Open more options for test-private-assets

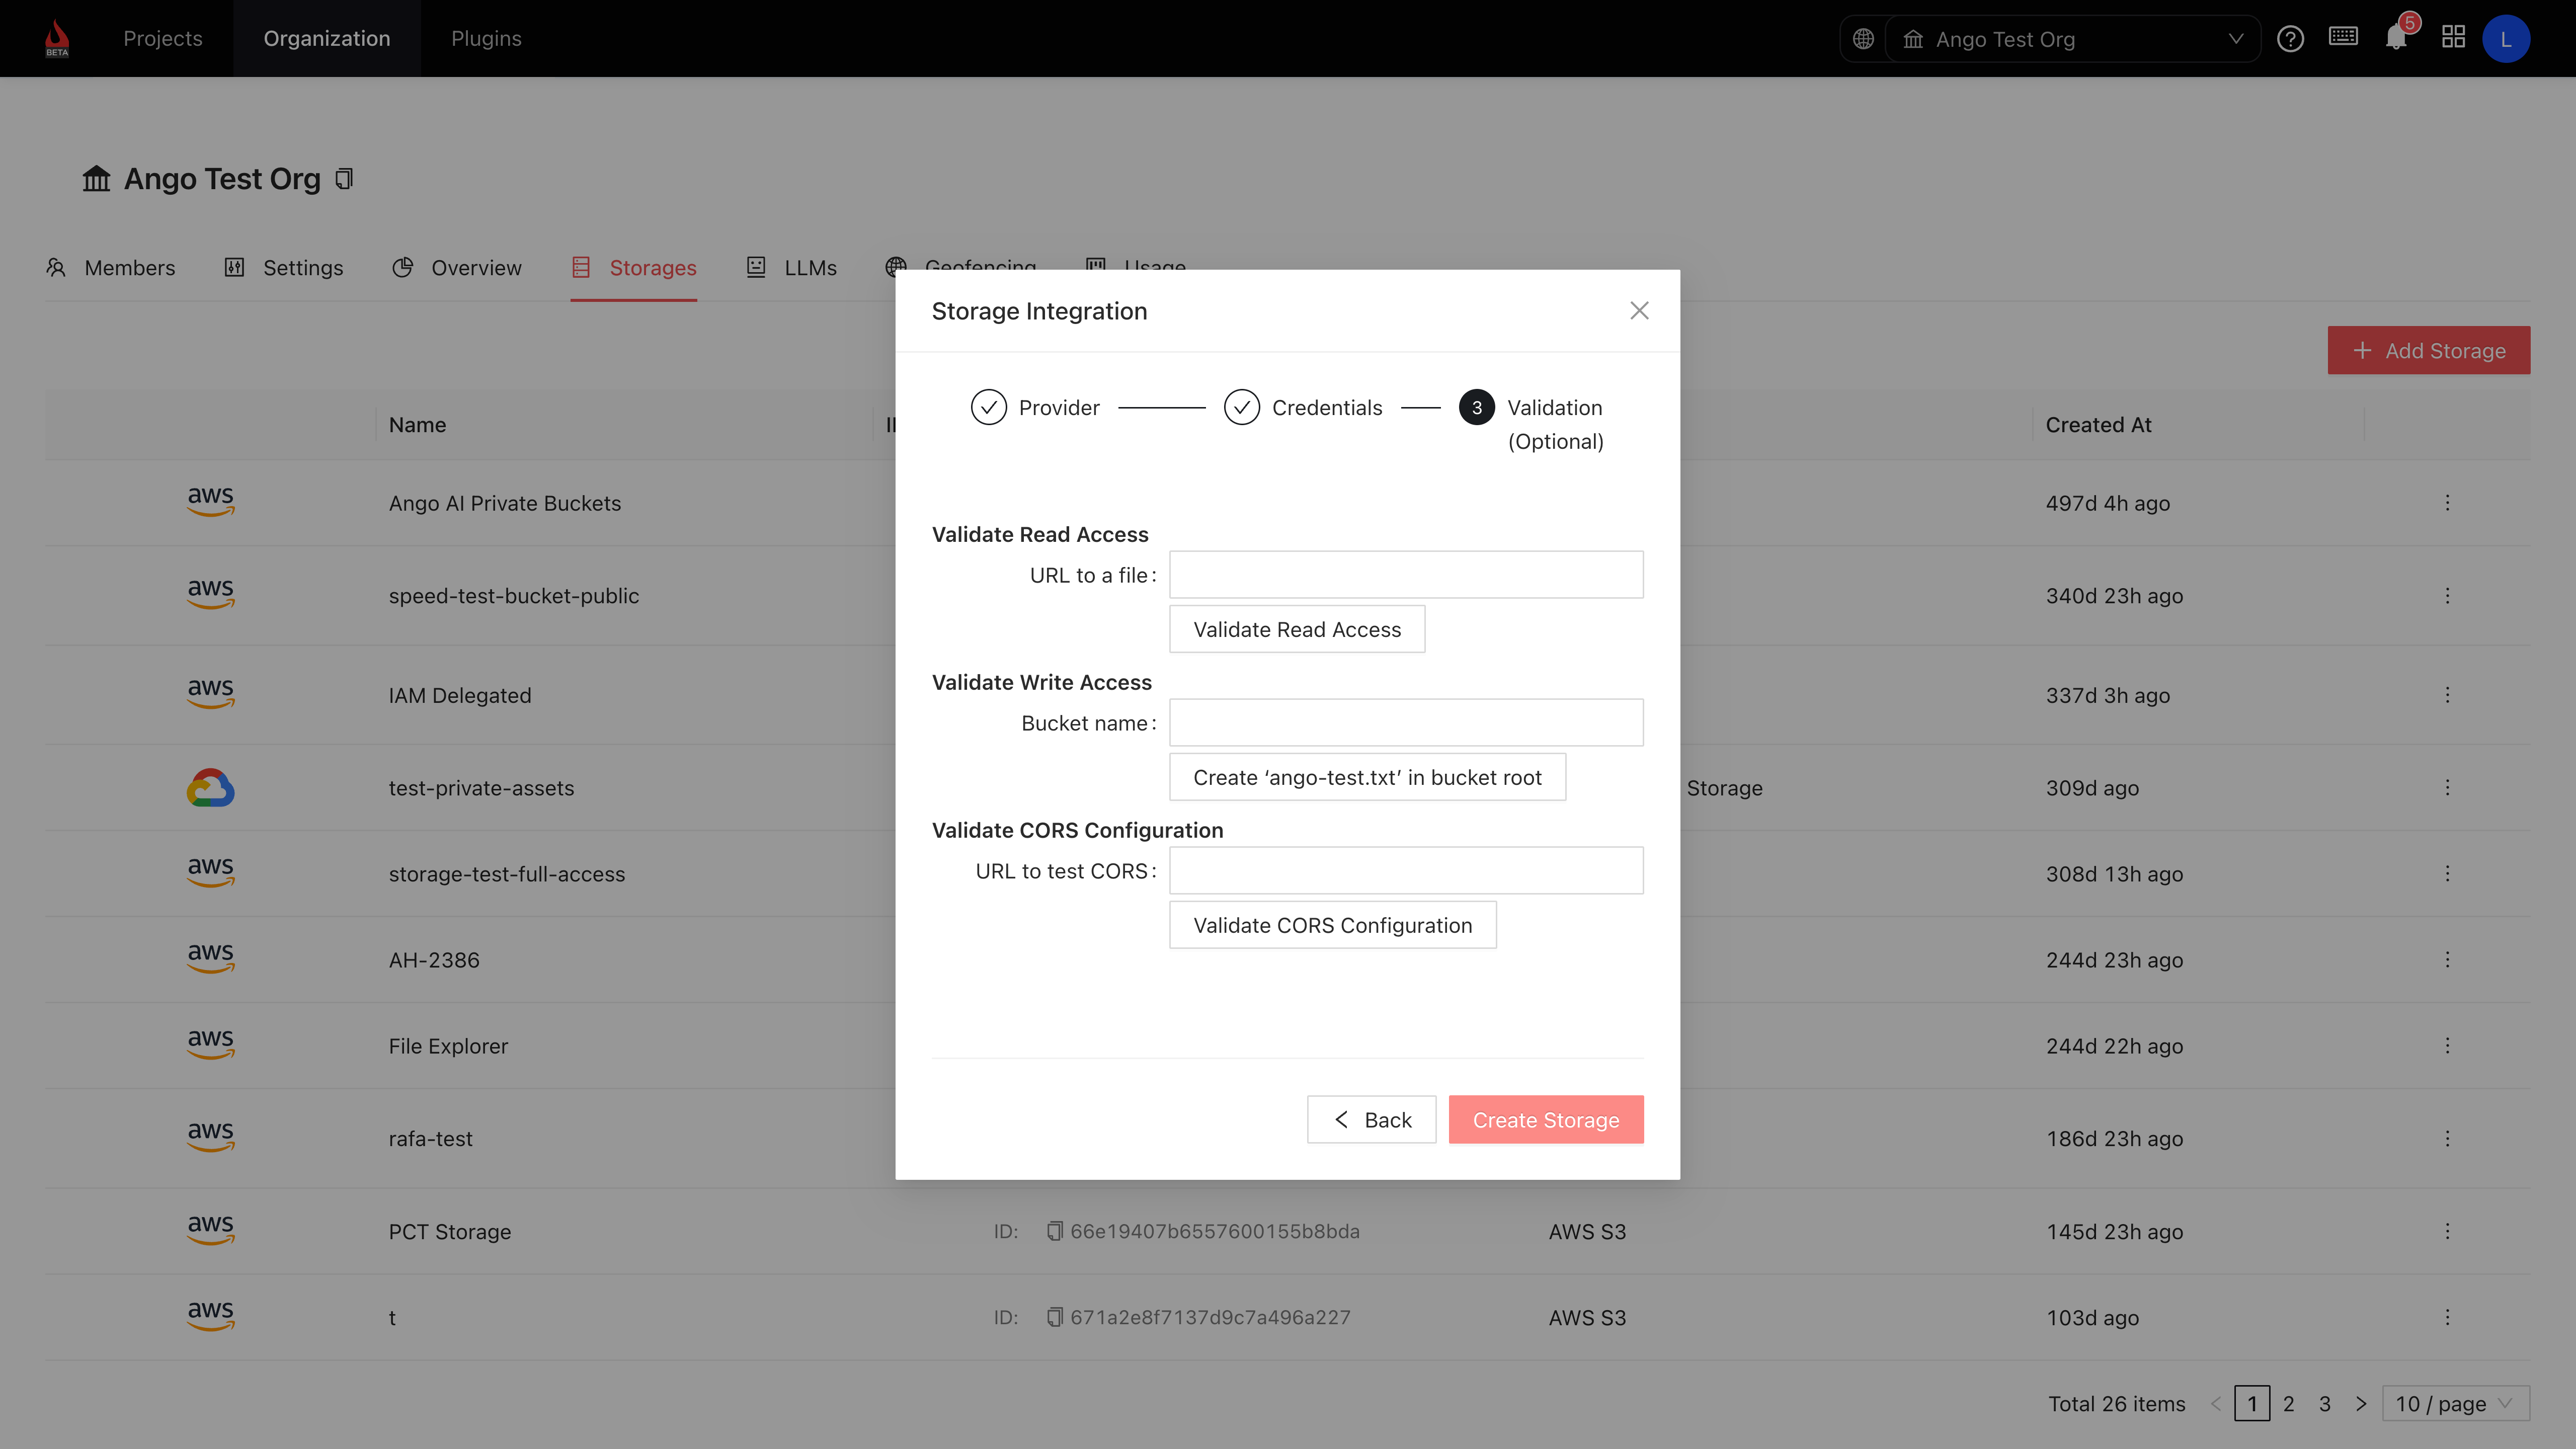[x=2447, y=788]
